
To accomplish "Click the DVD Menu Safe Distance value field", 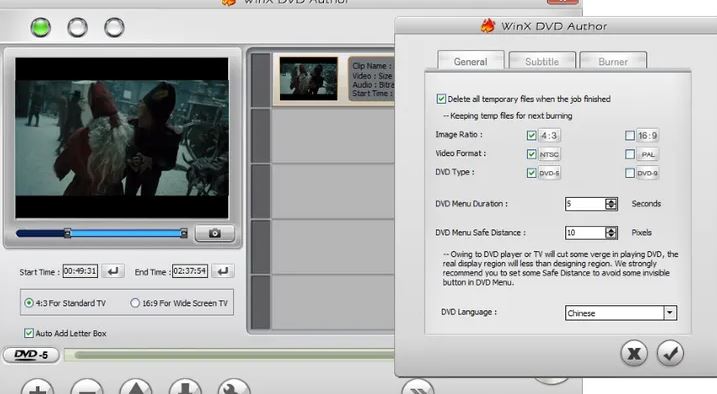I will (x=585, y=233).
